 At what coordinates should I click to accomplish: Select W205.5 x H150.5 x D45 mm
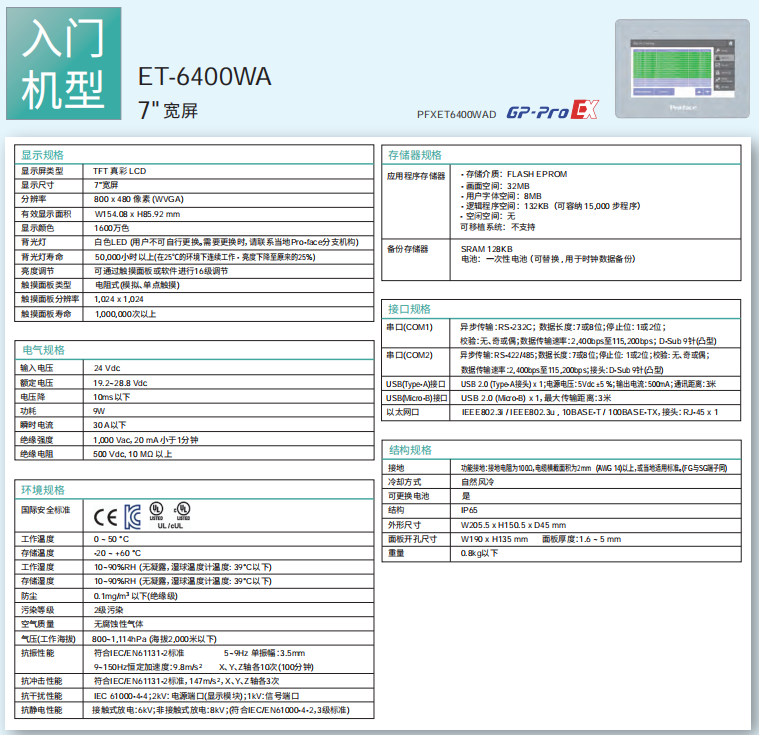(x=513, y=525)
